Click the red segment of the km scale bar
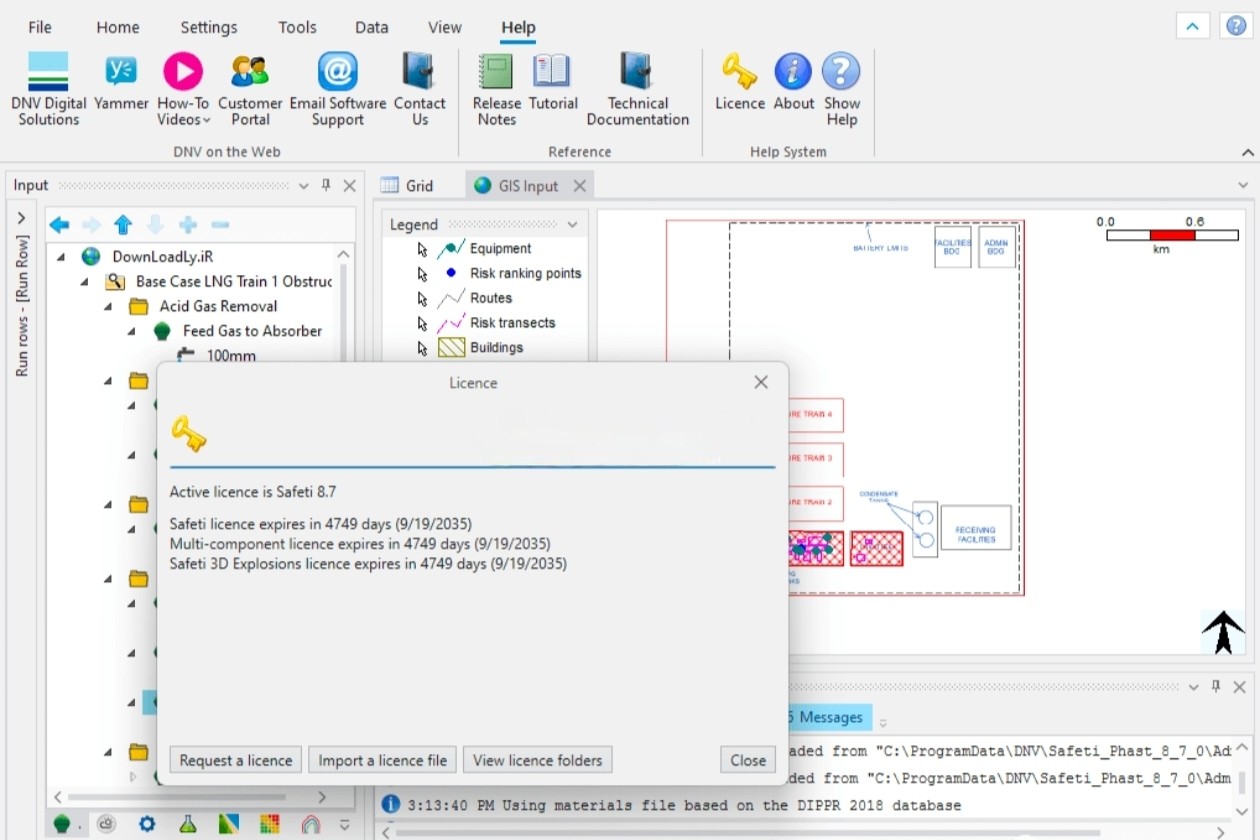This screenshot has width=1260, height=840. pyautogui.click(x=1172, y=236)
